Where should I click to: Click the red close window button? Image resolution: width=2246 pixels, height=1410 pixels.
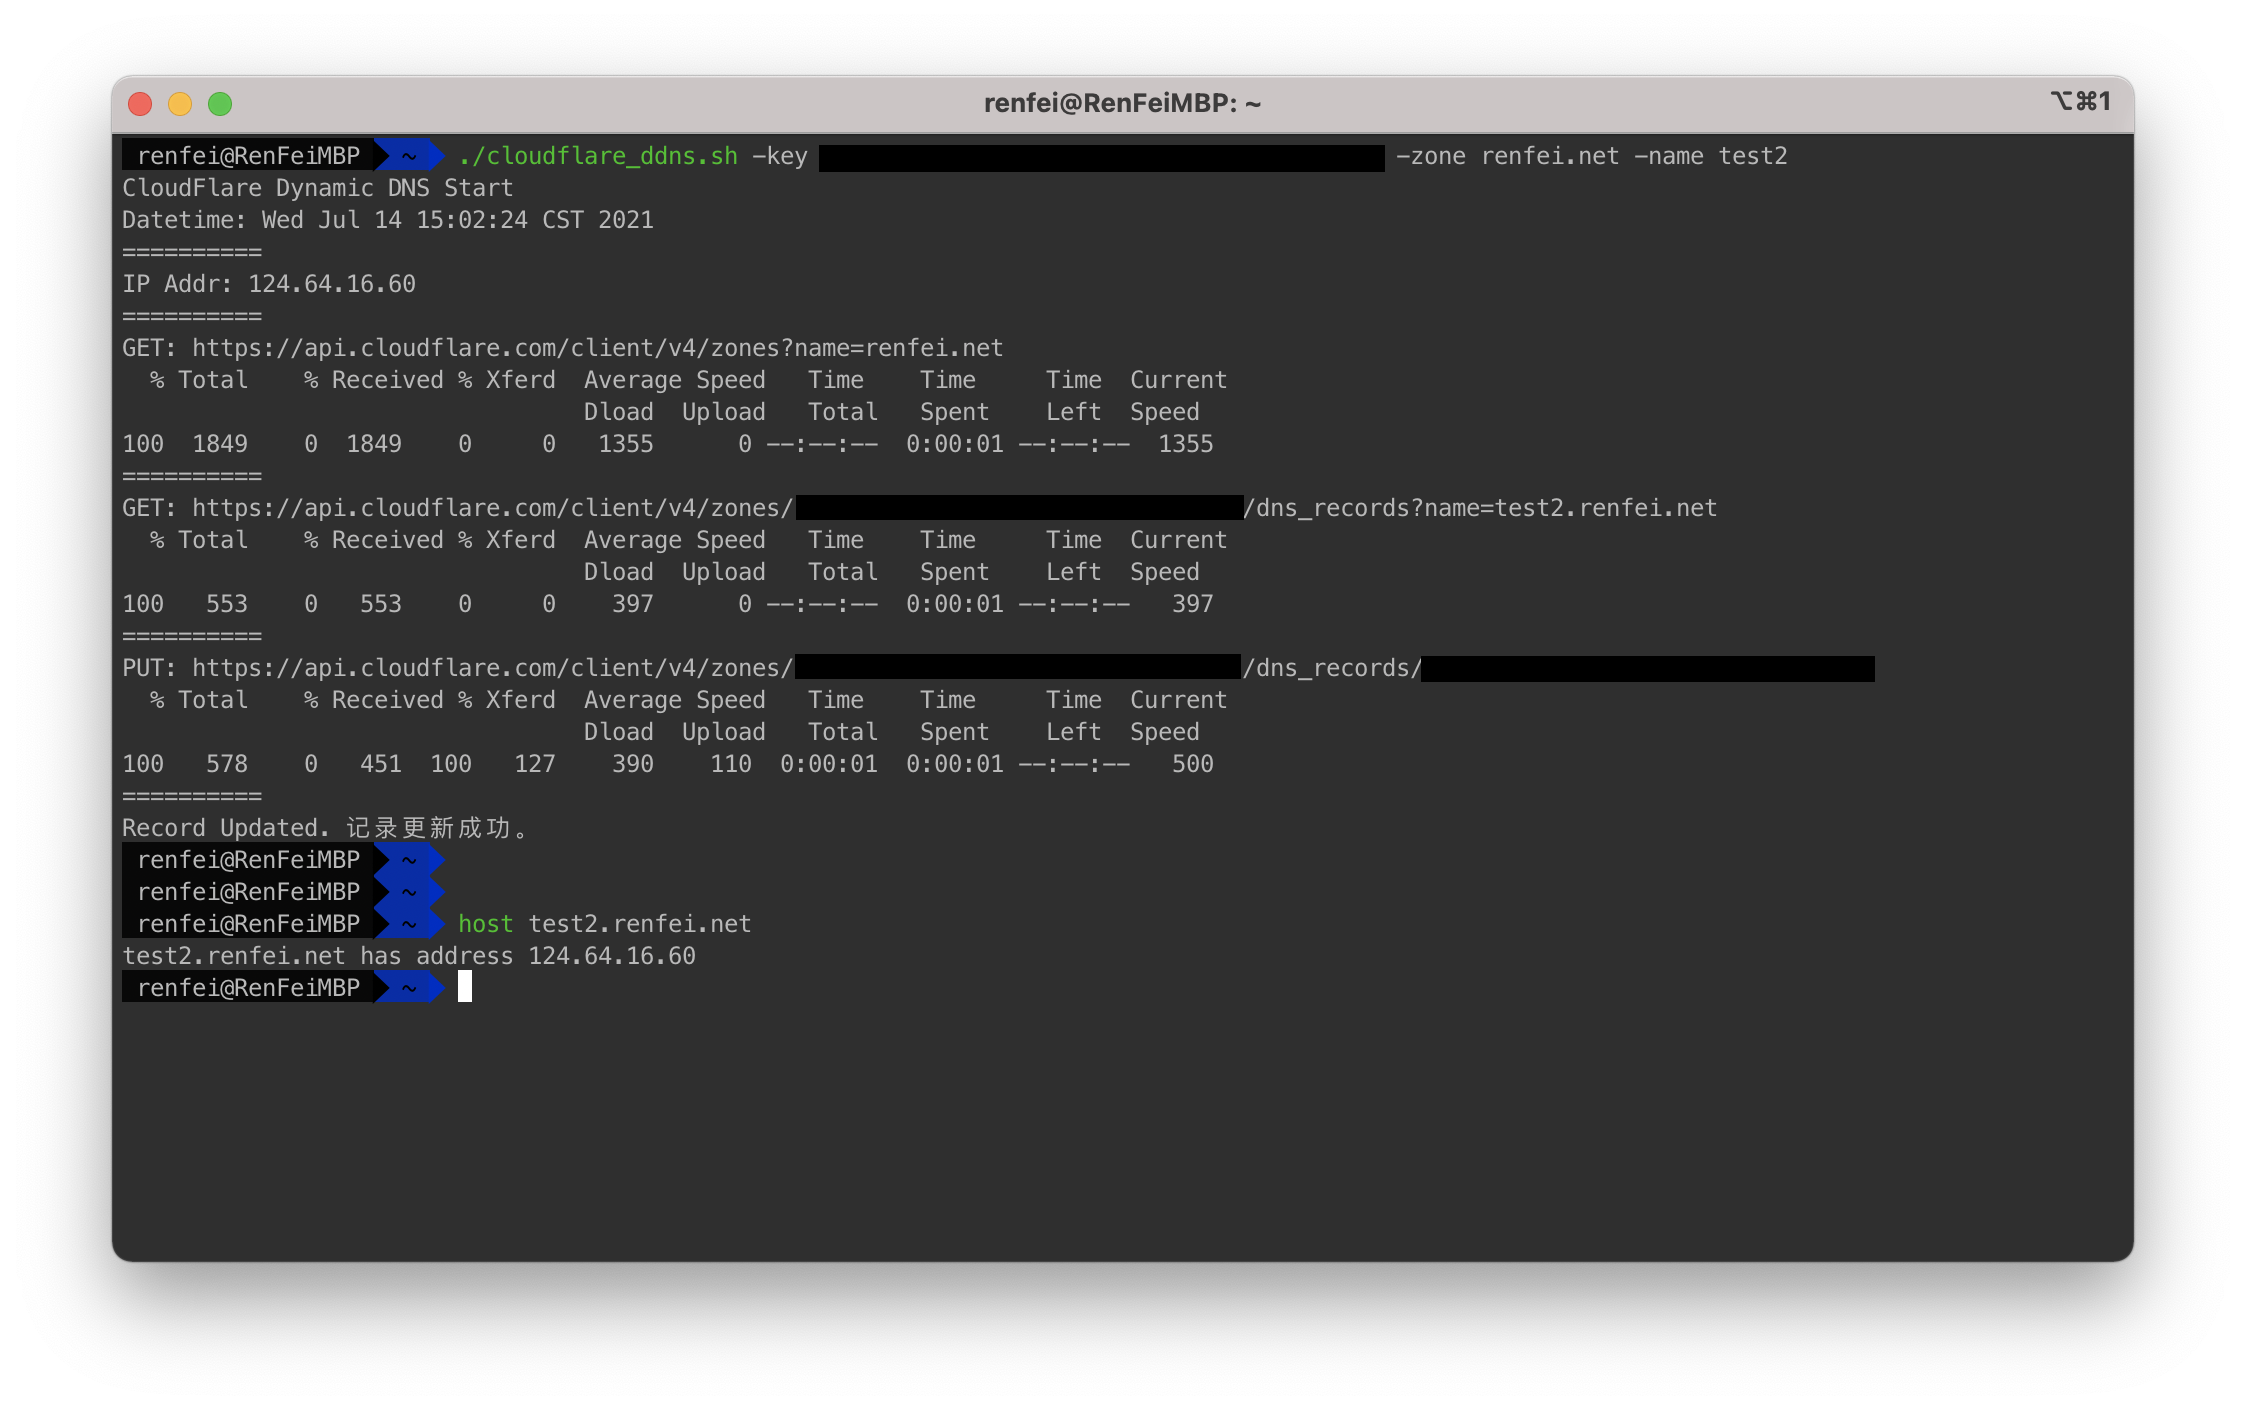pos(140,104)
